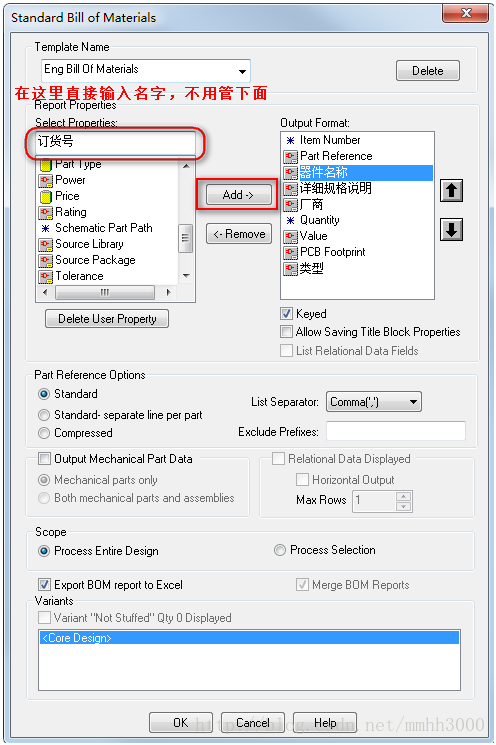Select the Standard part reference option
496x745 pixels.
click(x=44, y=394)
